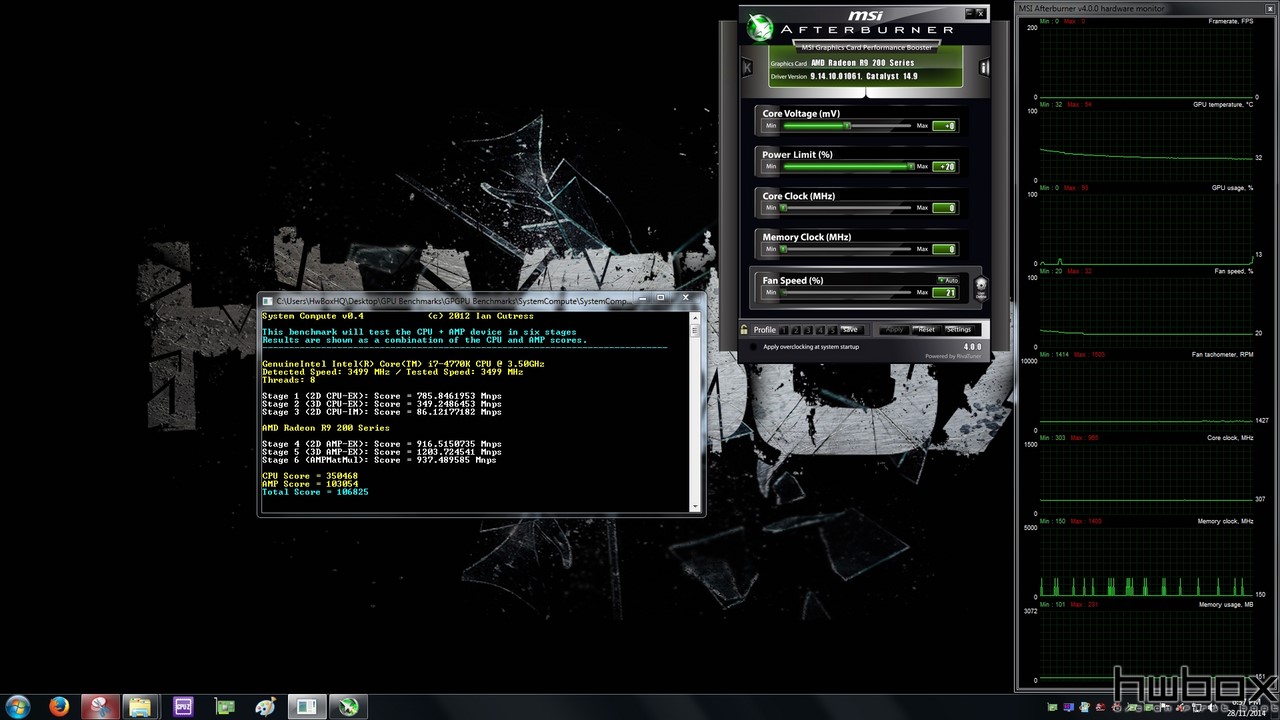Switch to the console window taskbar button
This screenshot has height=720, width=1280.
click(x=308, y=706)
